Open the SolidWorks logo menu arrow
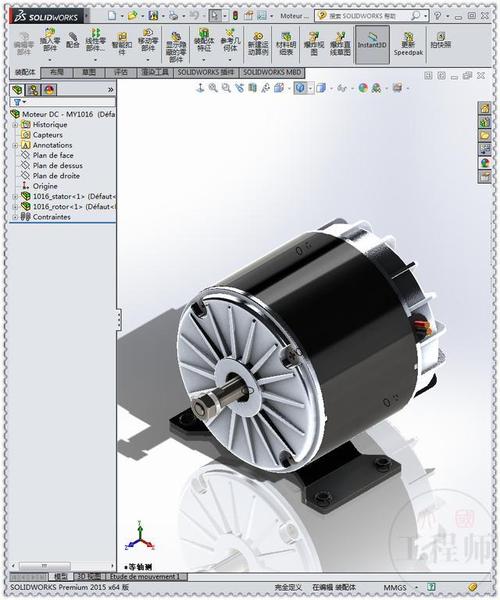Screen dimensions: 500x600 click(86, 16)
